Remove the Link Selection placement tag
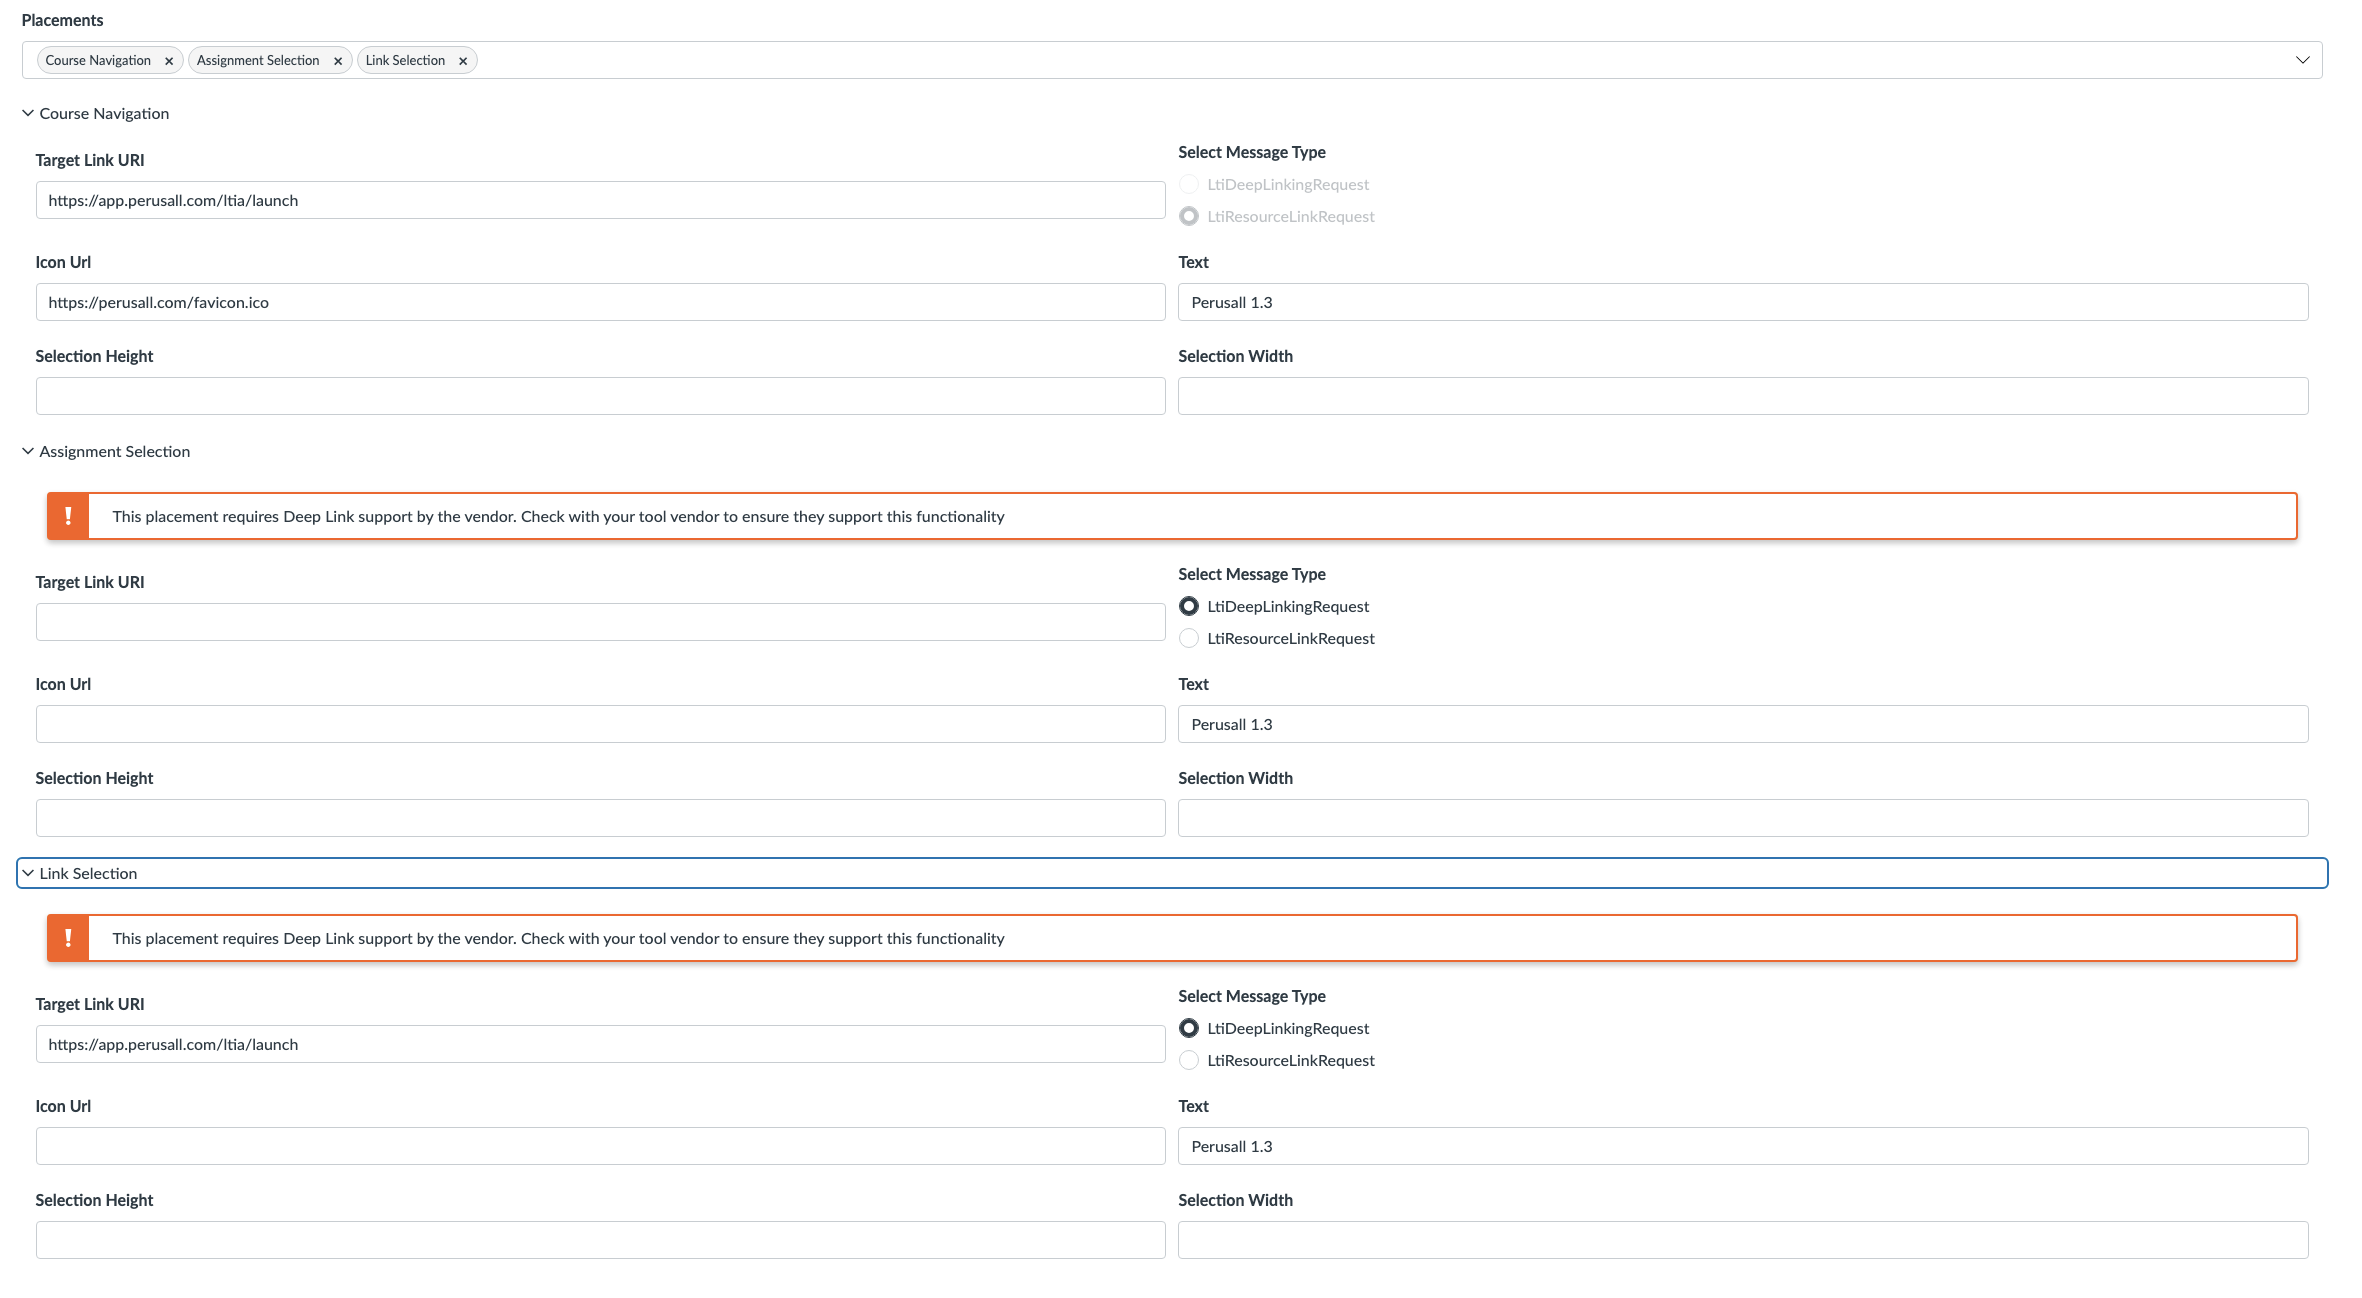The image size is (2362, 1298). click(x=463, y=60)
